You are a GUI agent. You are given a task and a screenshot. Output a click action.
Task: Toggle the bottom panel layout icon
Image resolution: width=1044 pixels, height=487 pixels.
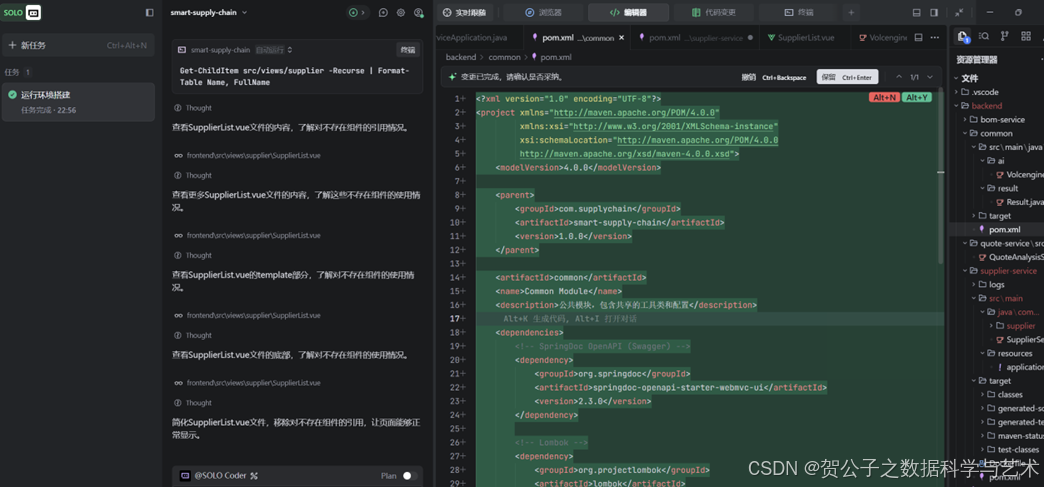[x=917, y=13]
